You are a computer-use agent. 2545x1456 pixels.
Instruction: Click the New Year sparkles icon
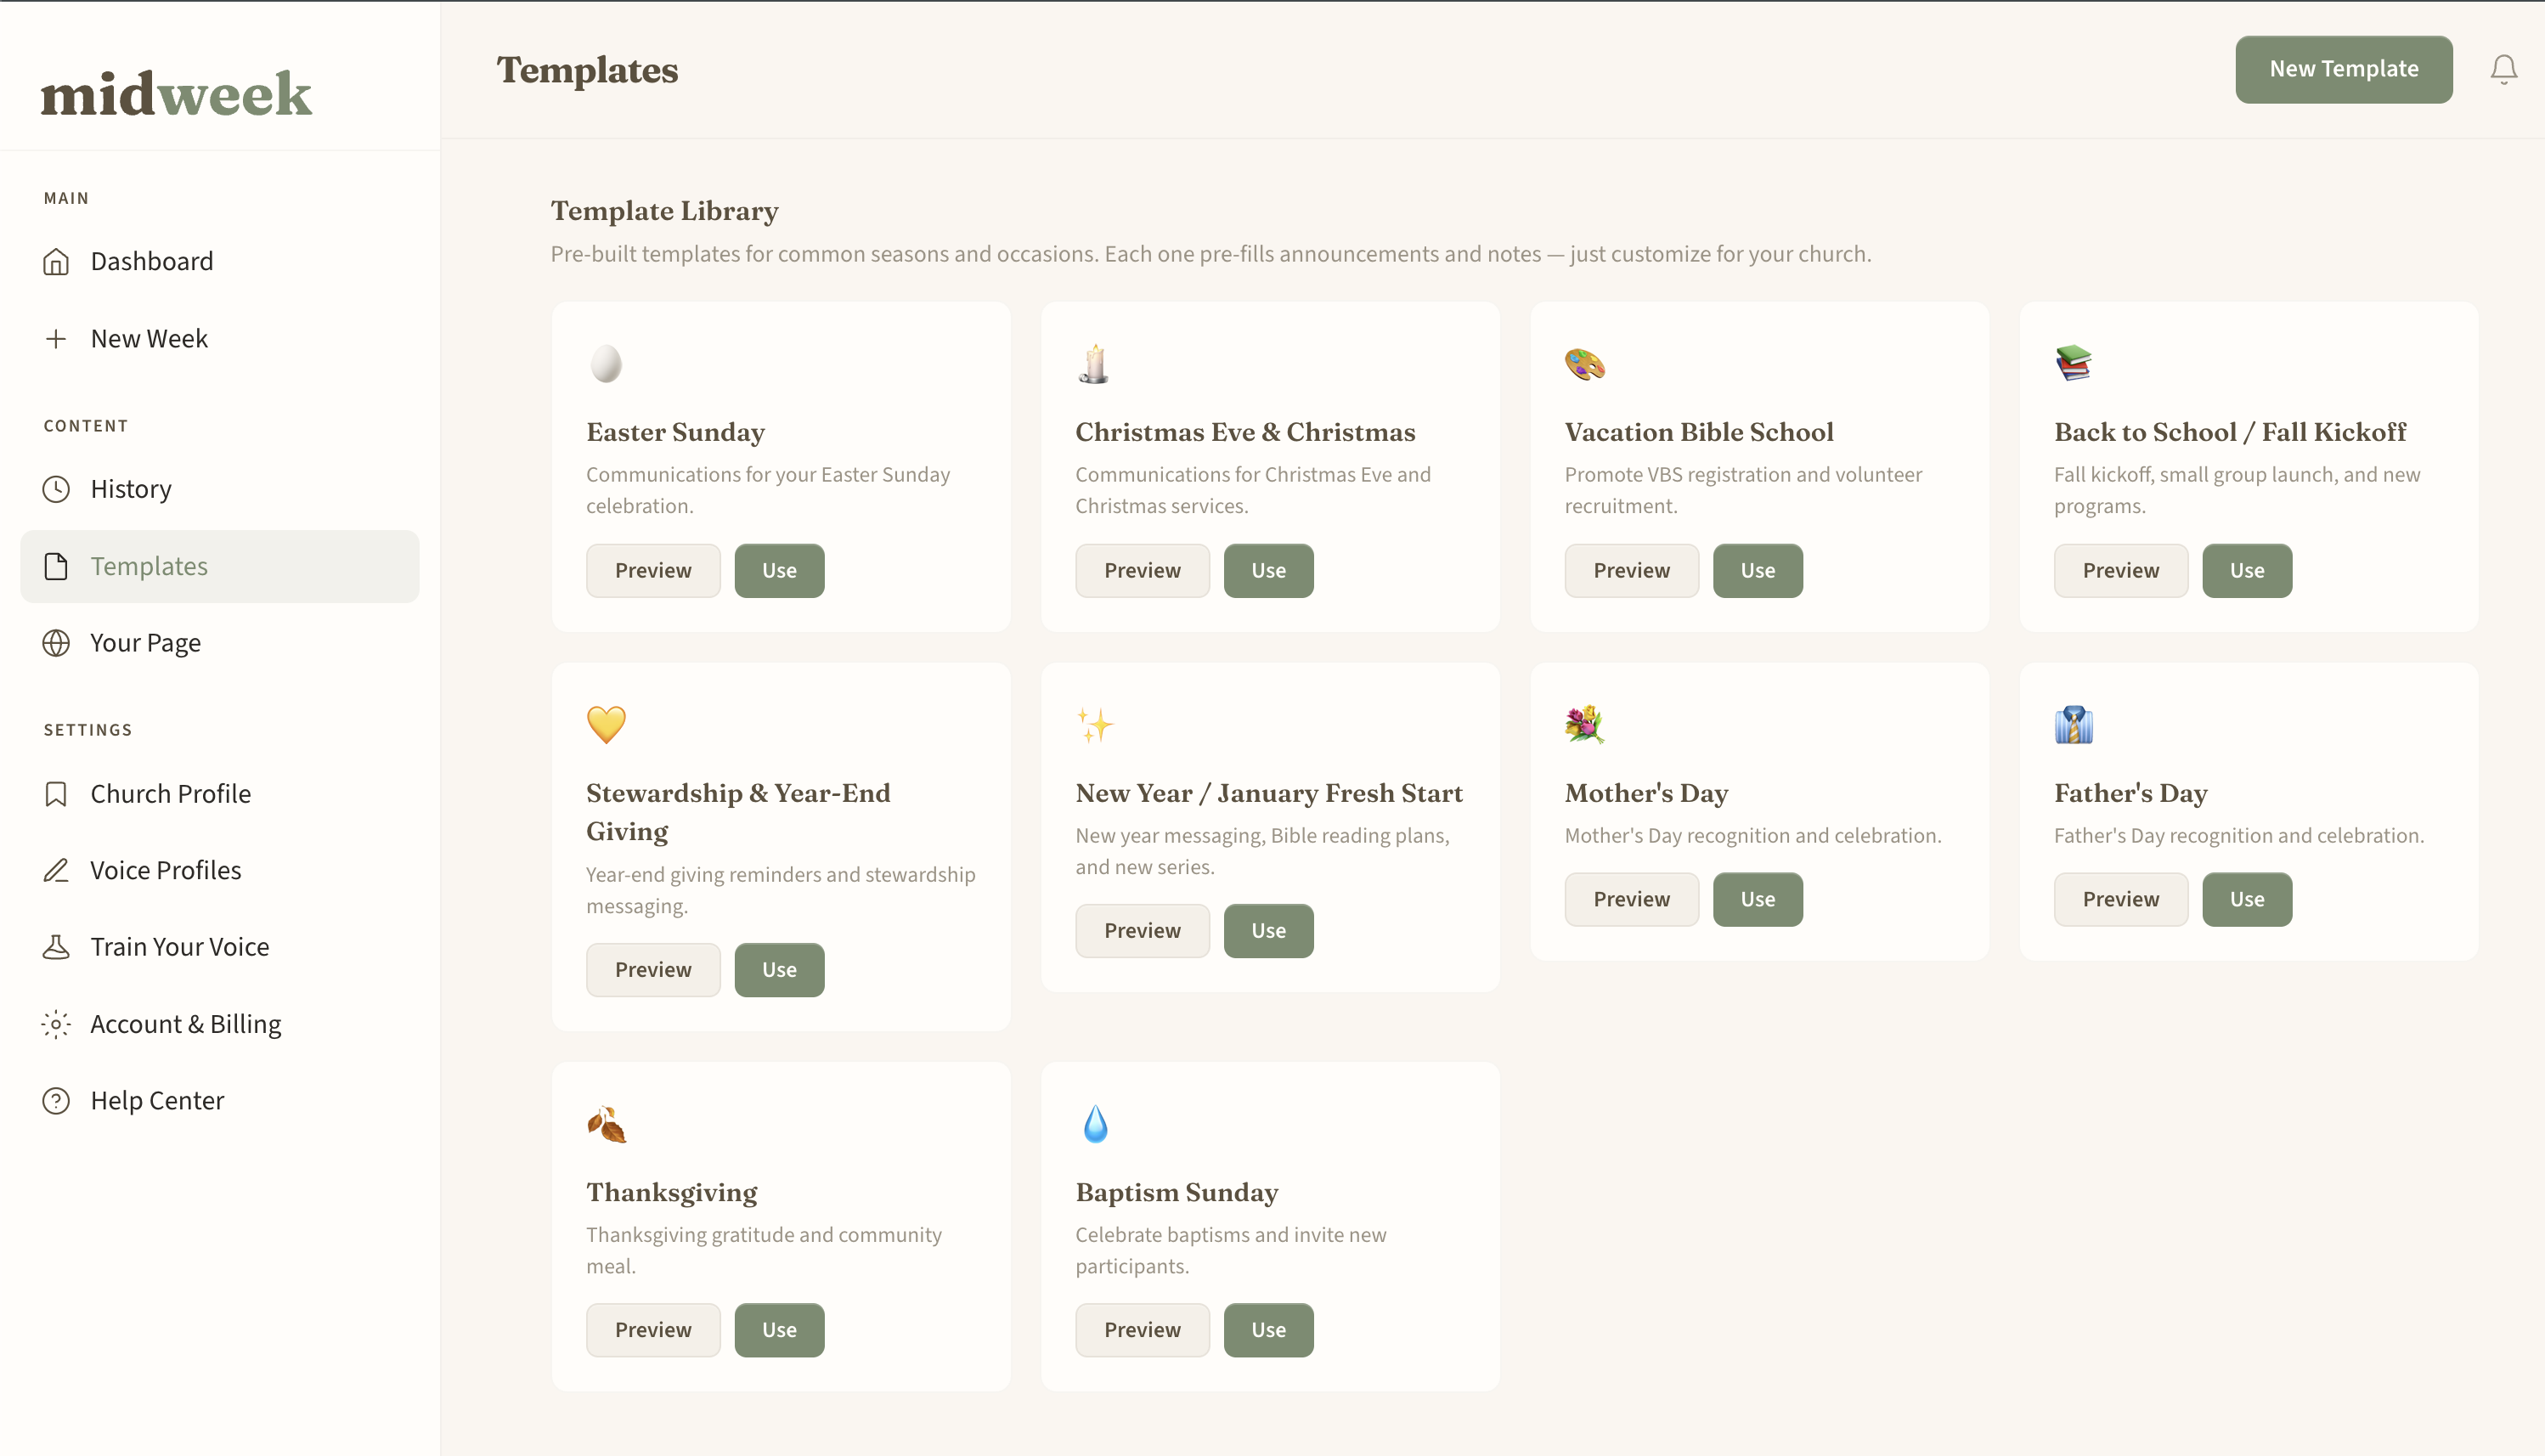[1095, 724]
